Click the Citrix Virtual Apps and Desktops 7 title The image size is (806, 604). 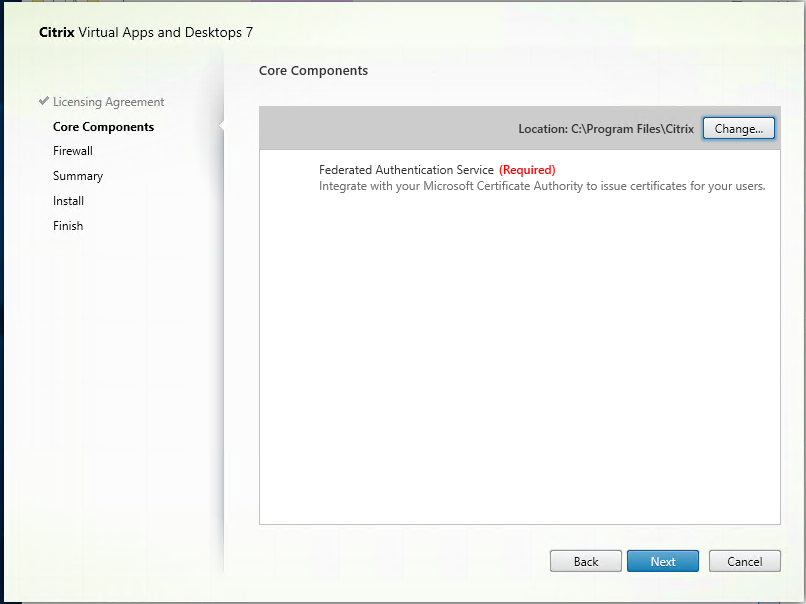[146, 32]
